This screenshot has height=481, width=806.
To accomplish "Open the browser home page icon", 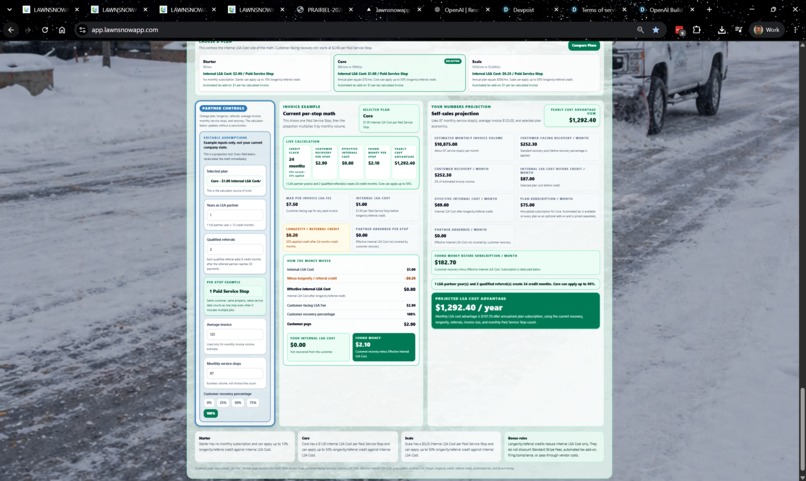I will click(x=62, y=30).
